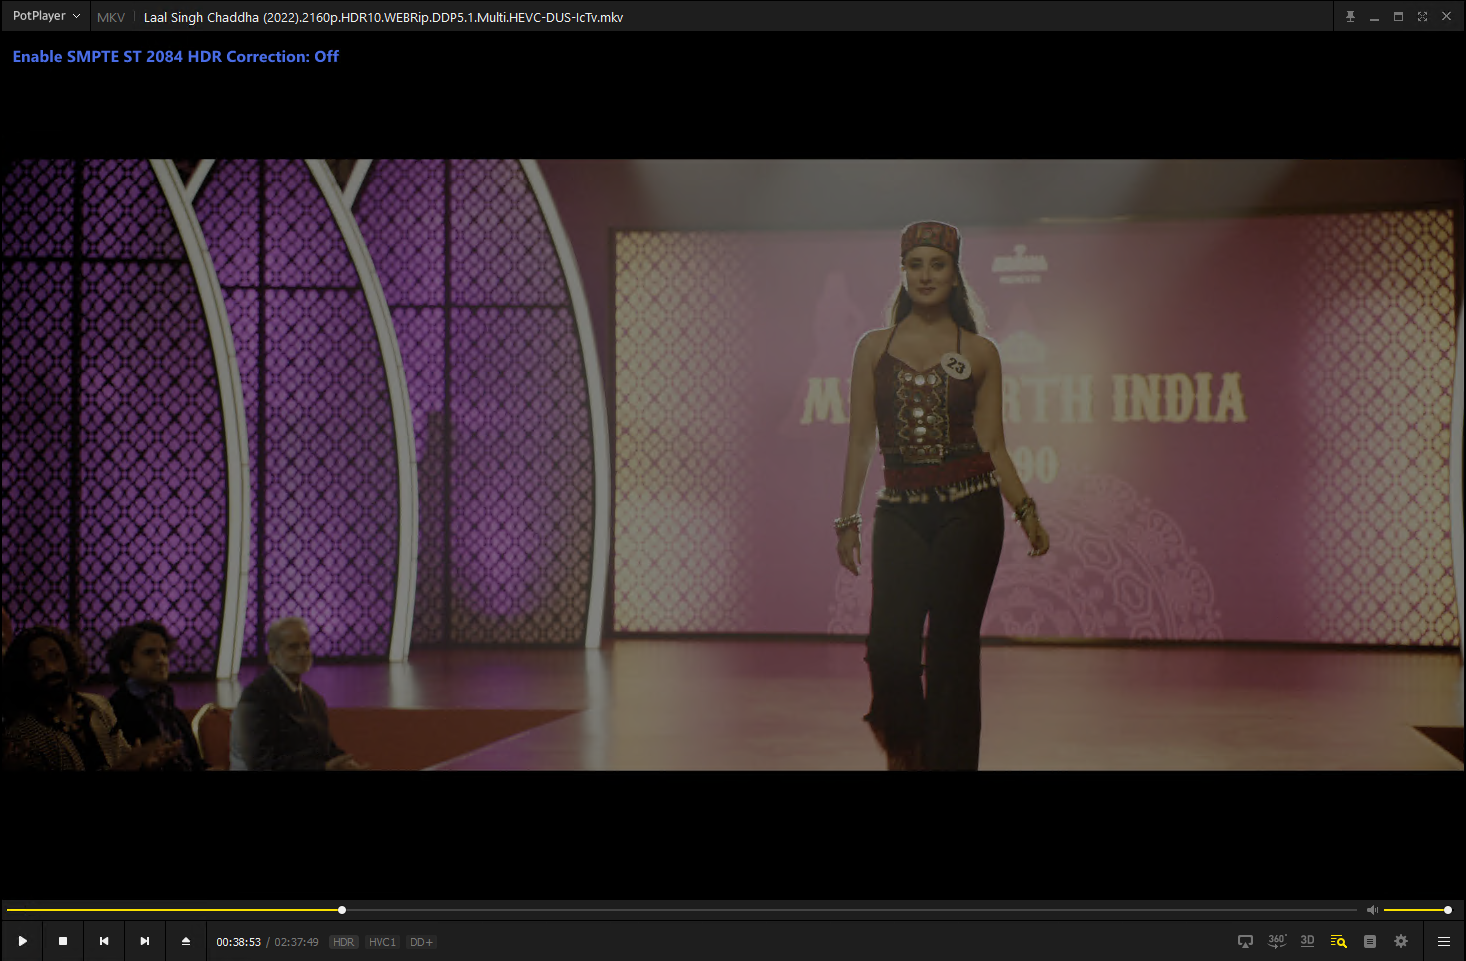Viewport: 1466px width, 961px height.
Task: Play the video
Action: click(22, 941)
